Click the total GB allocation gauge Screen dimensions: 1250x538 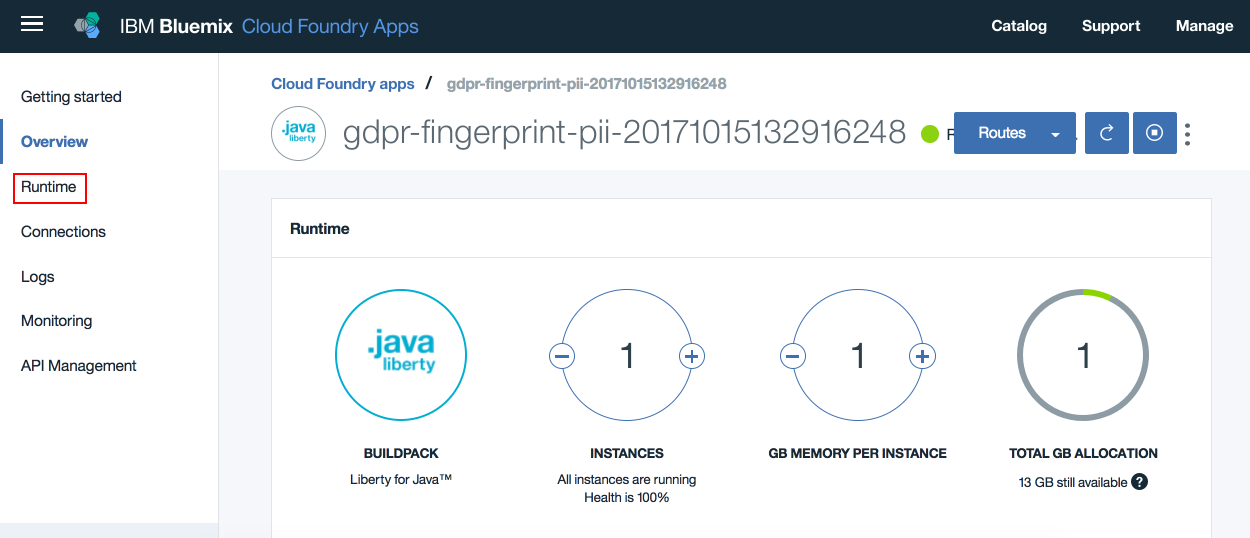[x=1083, y=355]
